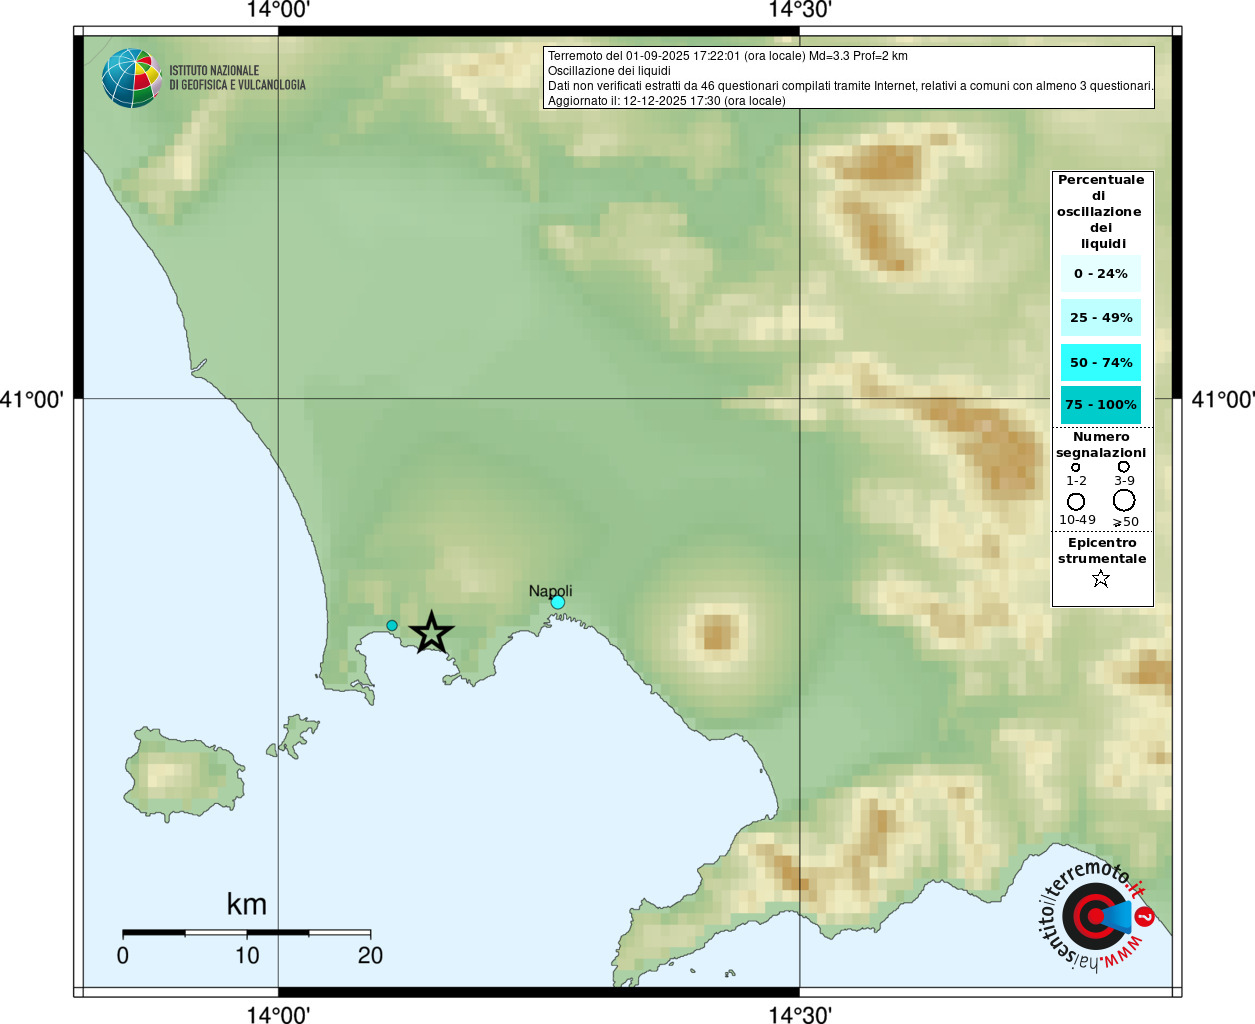This screenshot has height=1024, width=1255.
Task: Select the ≥50 reports circle in the legend
Action: pyautogui.click(x=1124, y=500)
